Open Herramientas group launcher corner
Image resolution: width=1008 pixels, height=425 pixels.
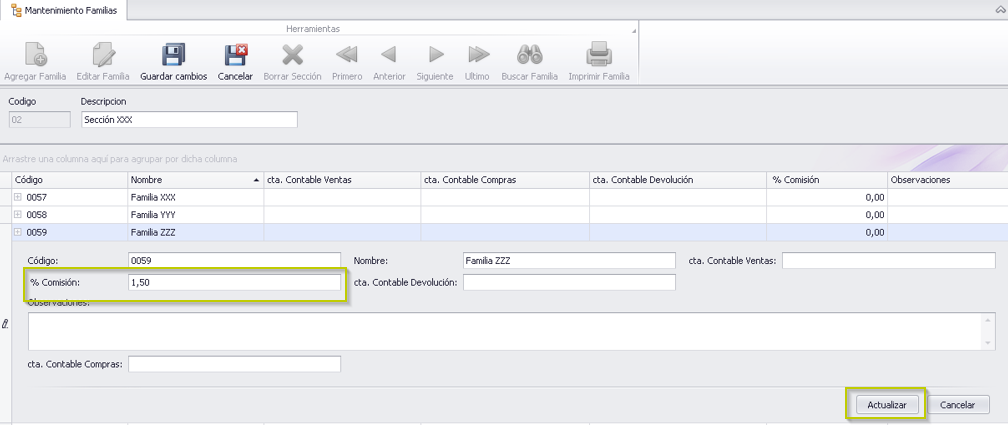point(634,30)
